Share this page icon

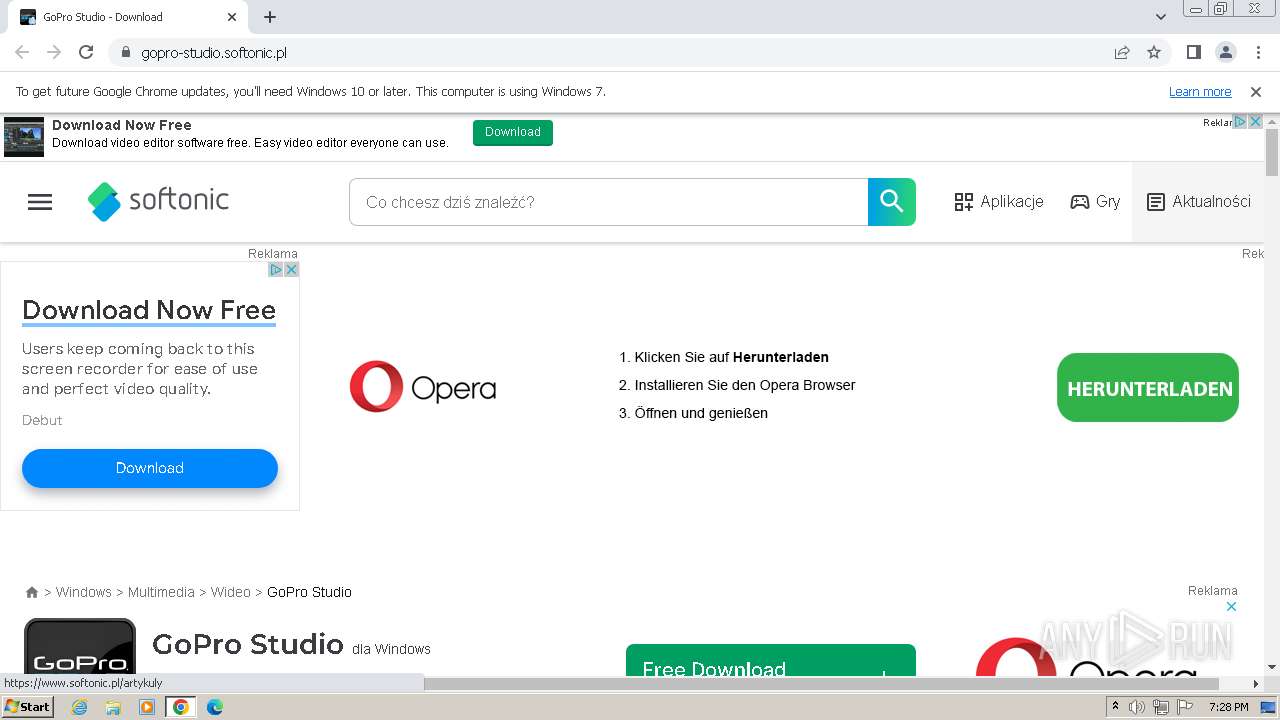pyautogui.click(x=1122, y=52)
